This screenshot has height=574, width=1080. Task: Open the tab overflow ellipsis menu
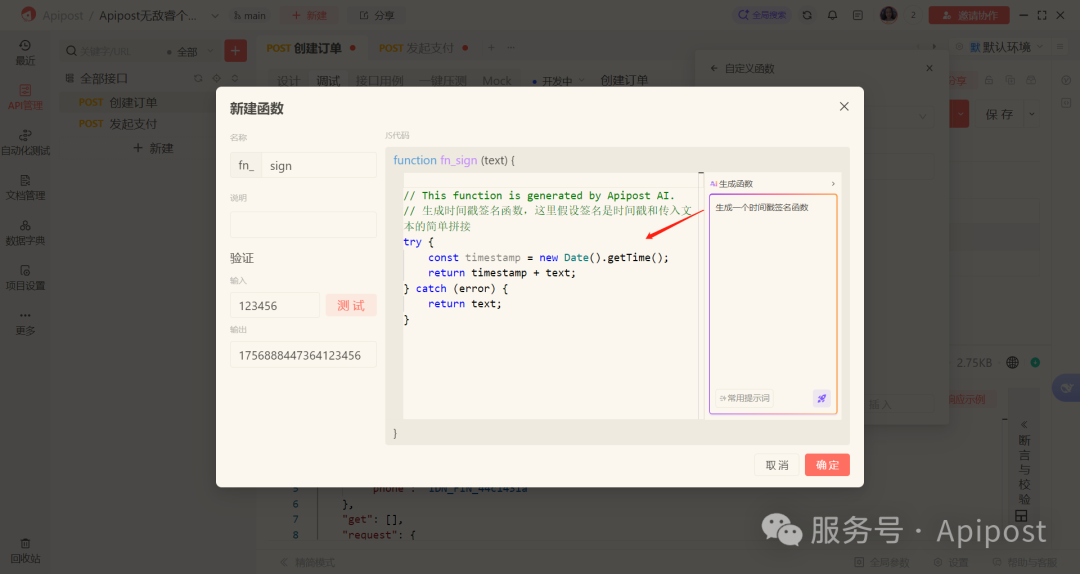(x=510, y=48)
